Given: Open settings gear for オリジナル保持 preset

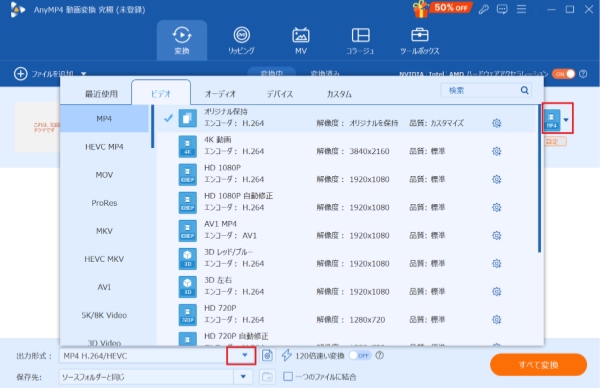Looking at the screenshot, I should point(496,123).
